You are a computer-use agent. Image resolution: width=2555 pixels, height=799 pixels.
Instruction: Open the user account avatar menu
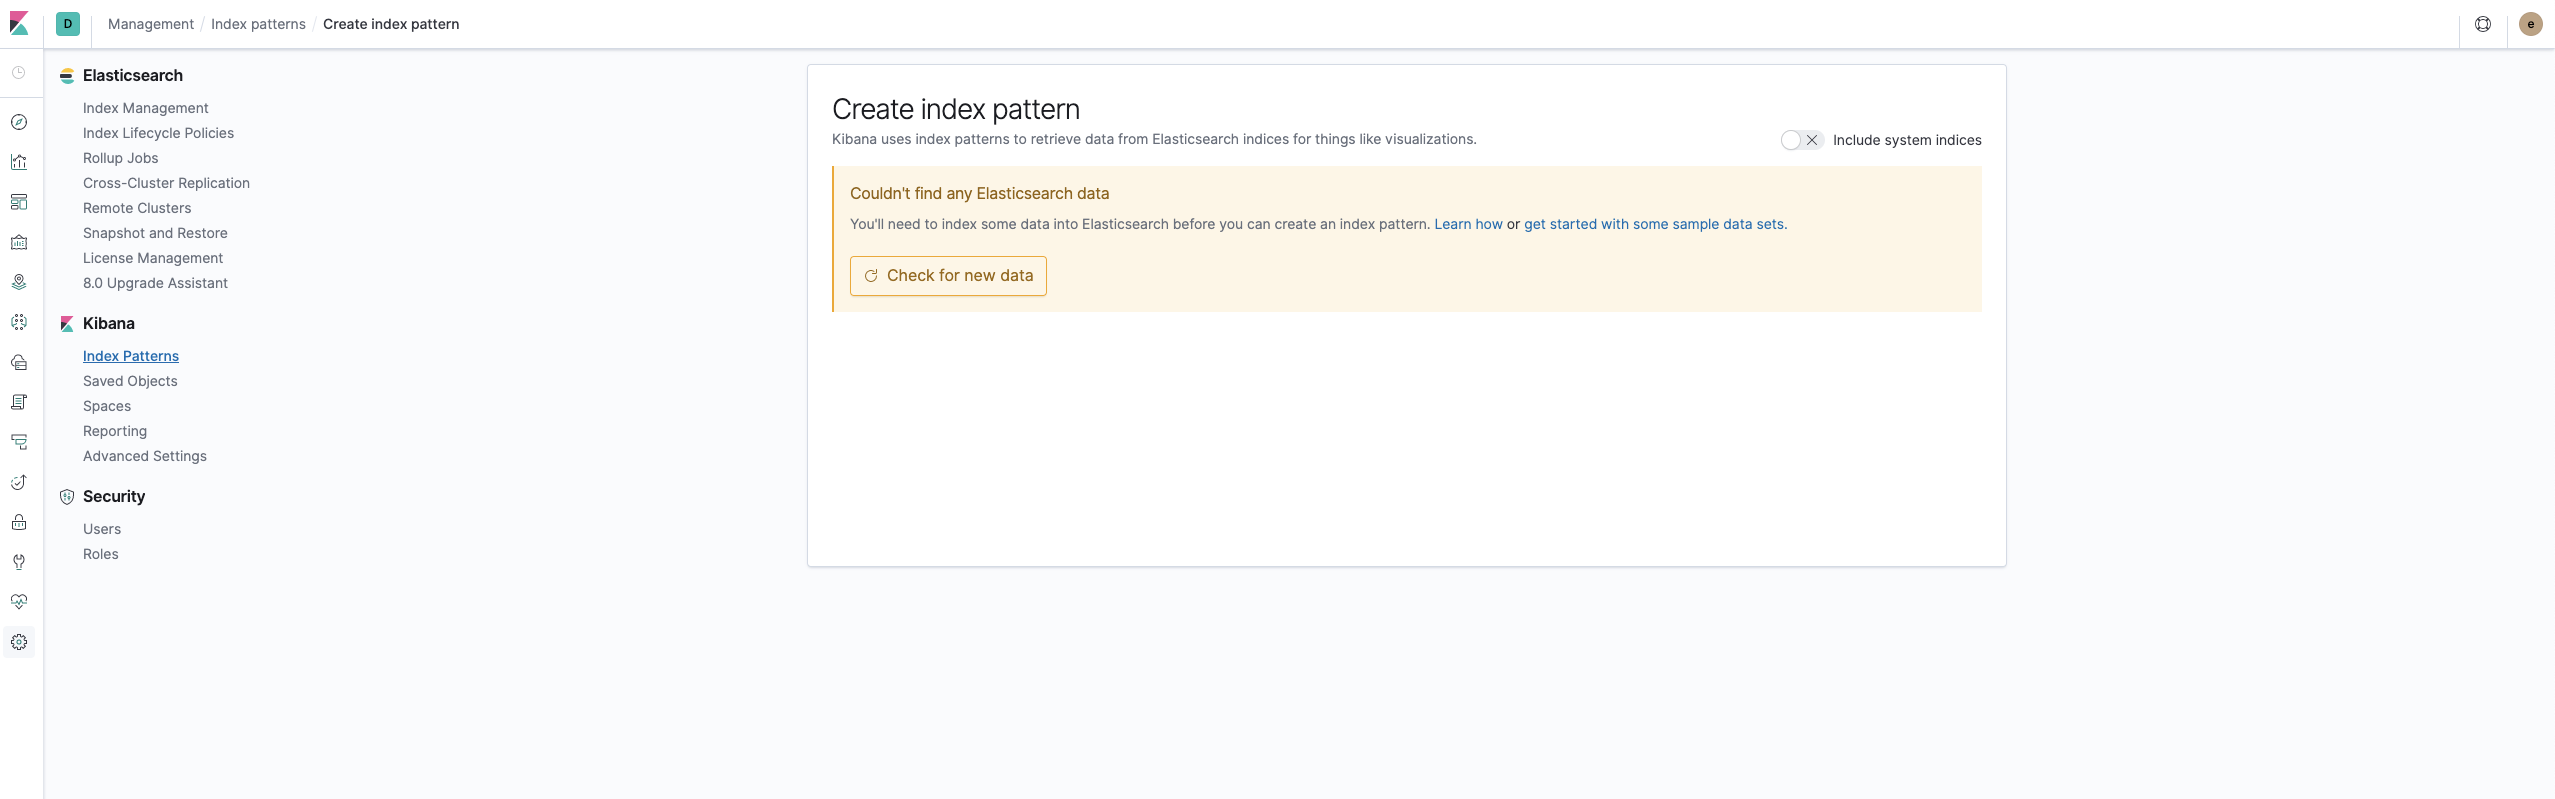2531,24
